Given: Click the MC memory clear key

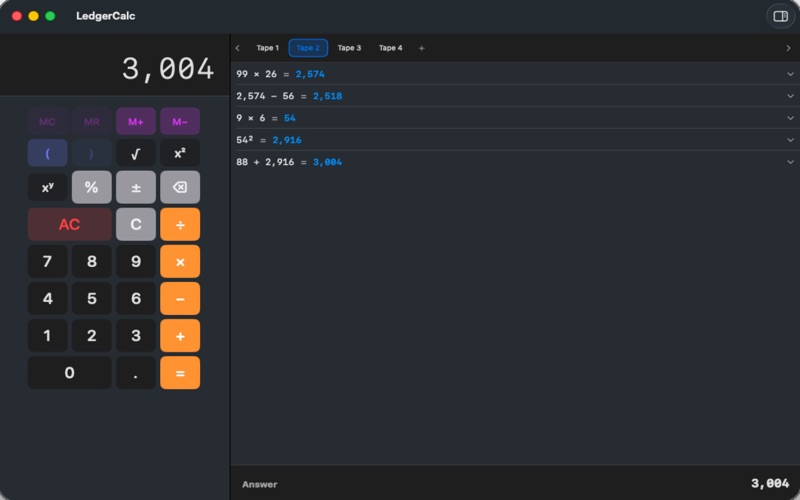Looking at the screenshot, I should (x=47, y=121).
